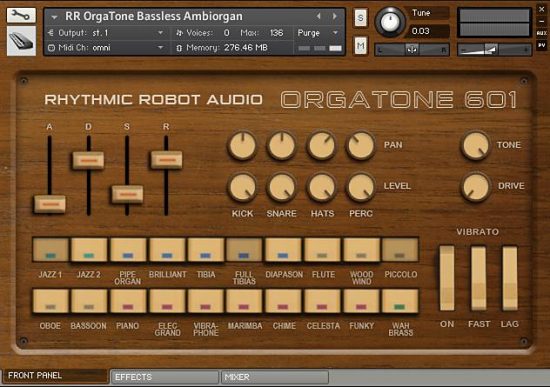This screenshot has width=550, height=387.
Task: Click the SNARE level knob
Action: pos(281,187)
